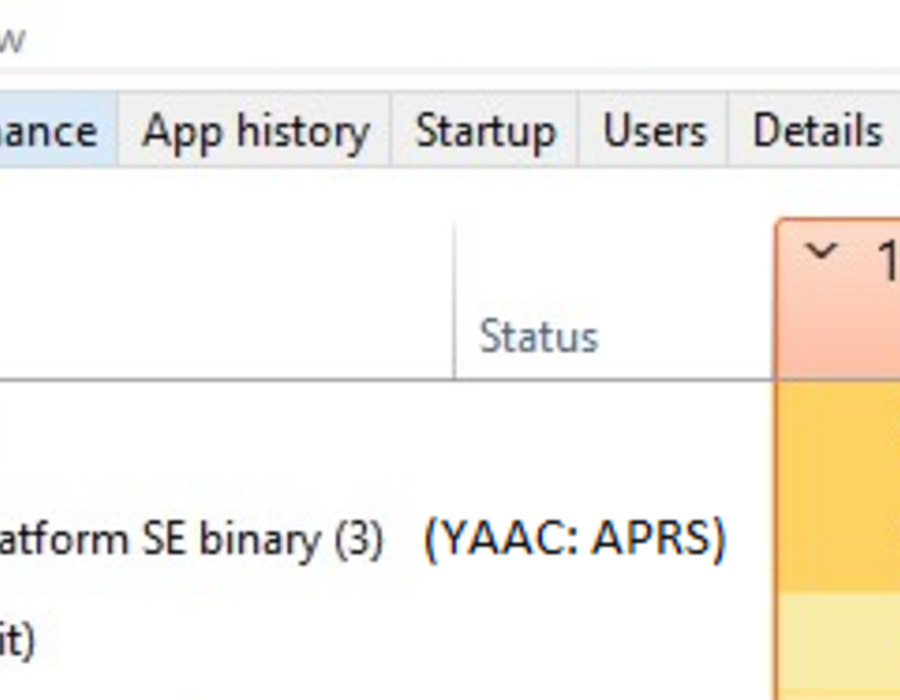This screenshot has width=900, height=700.
Task: Select the process row ending with "it)"
Action: coord(386,640)
